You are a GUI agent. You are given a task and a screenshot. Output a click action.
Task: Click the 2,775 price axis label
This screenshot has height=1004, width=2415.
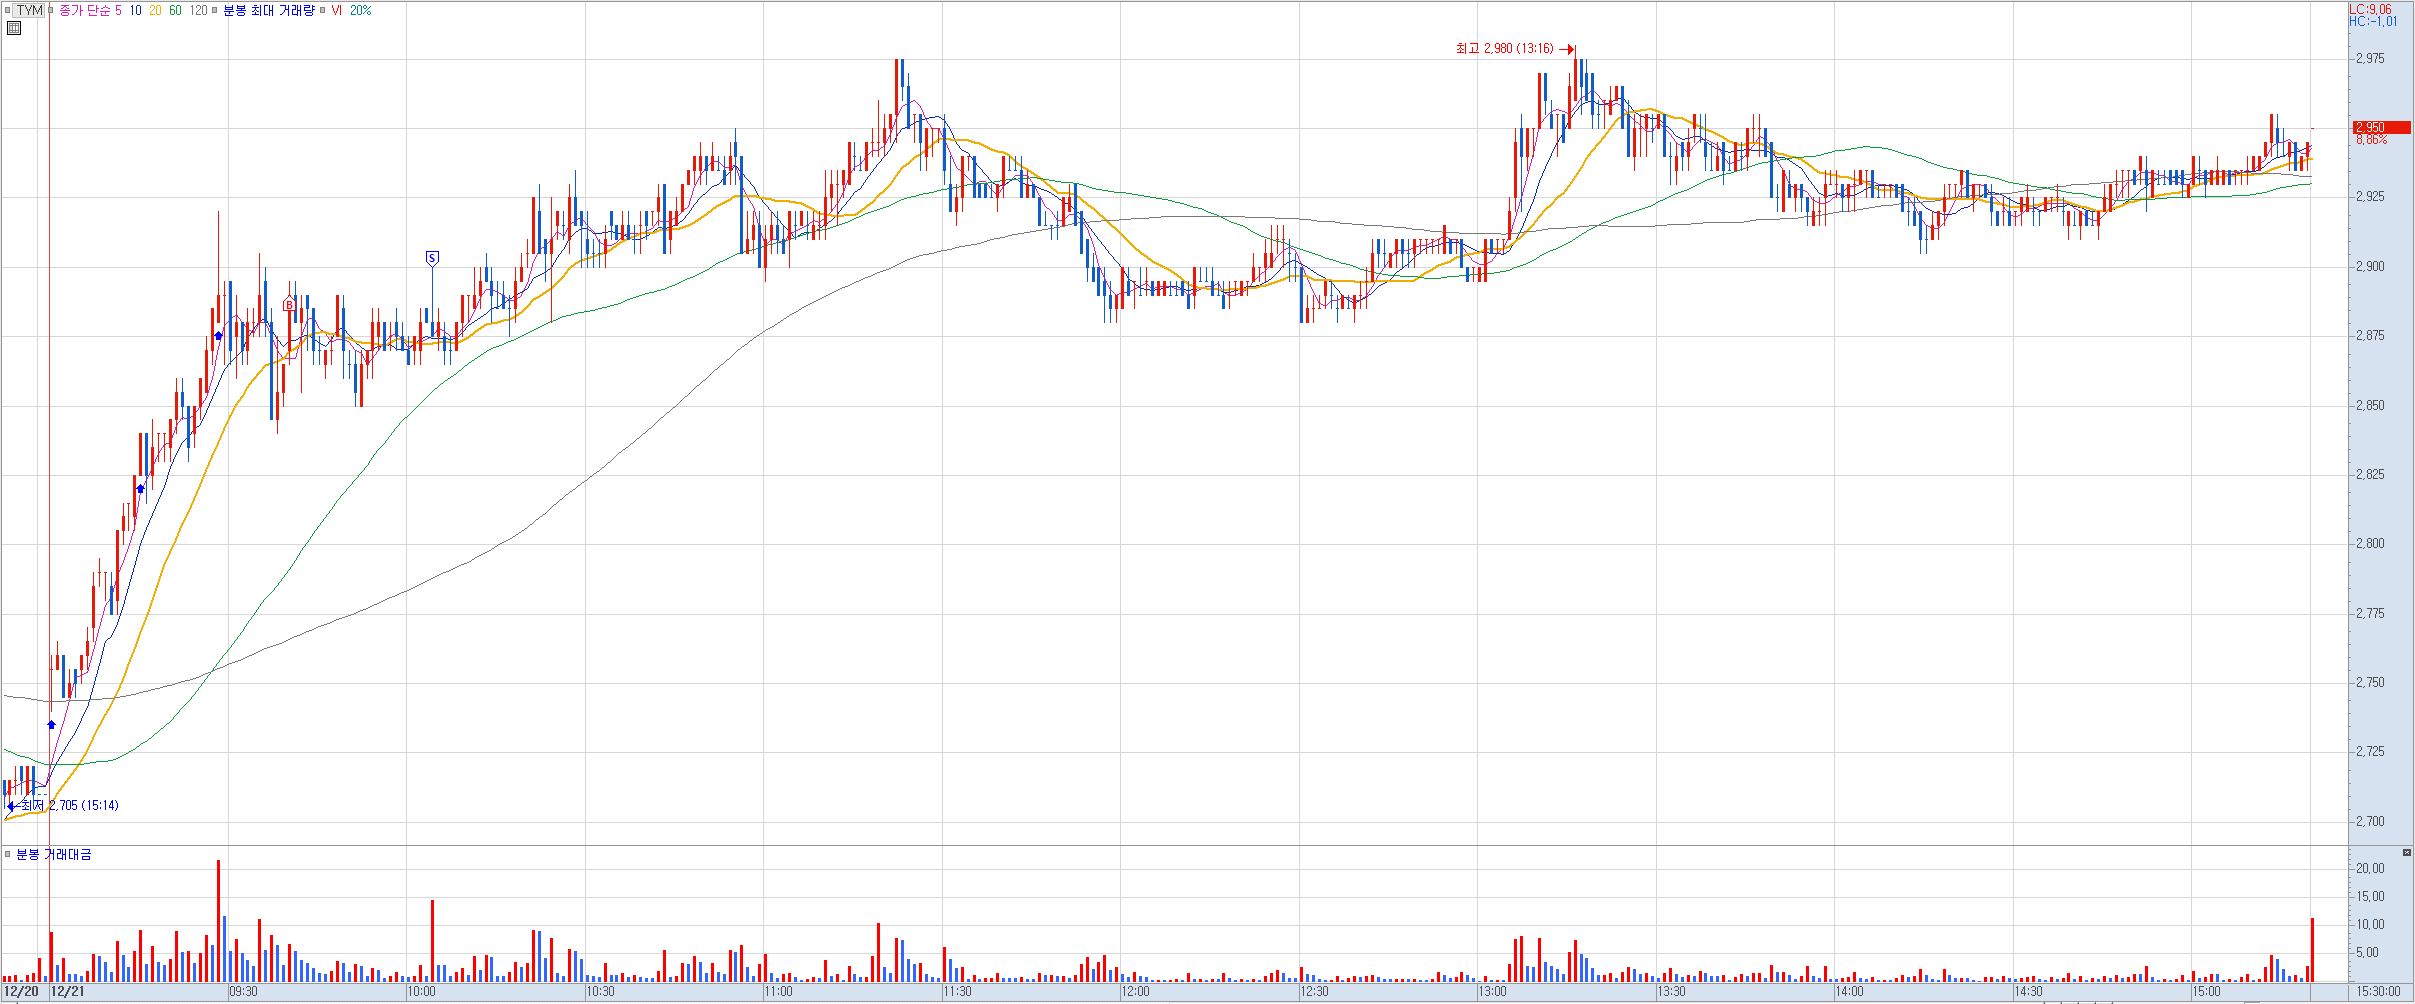2370,613
